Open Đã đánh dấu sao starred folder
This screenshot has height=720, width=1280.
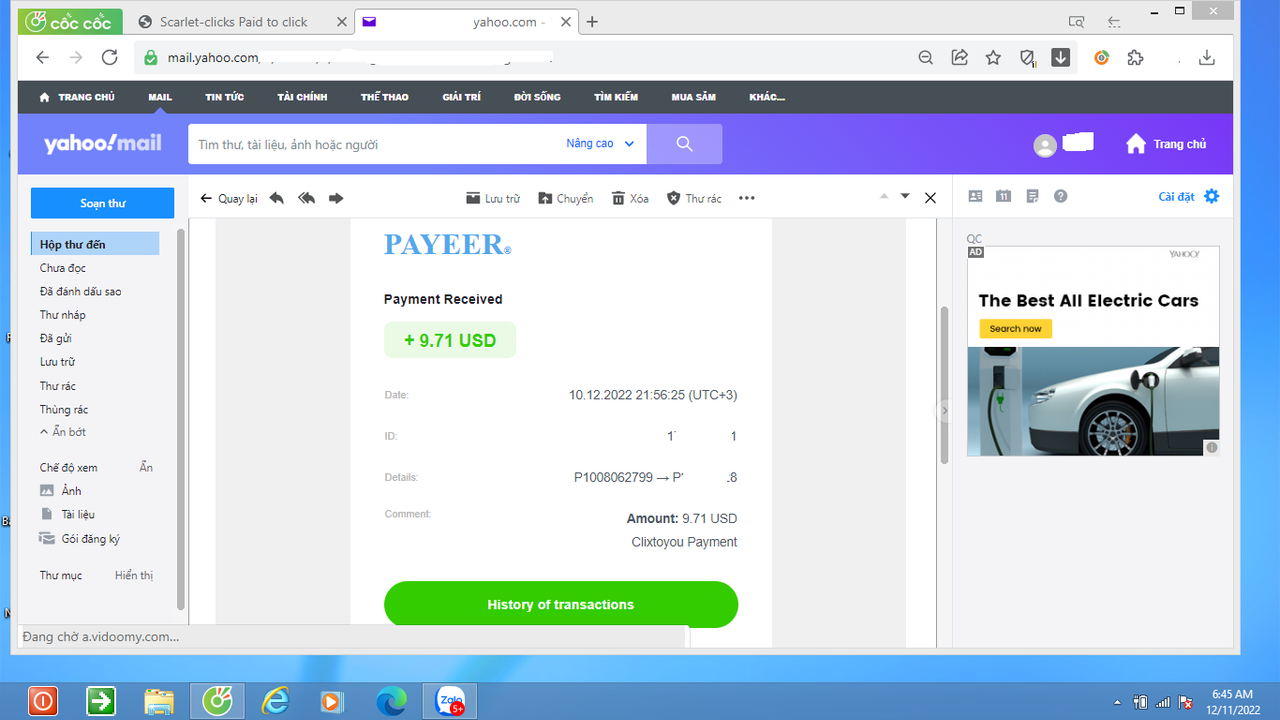click(x=81, y=291)
